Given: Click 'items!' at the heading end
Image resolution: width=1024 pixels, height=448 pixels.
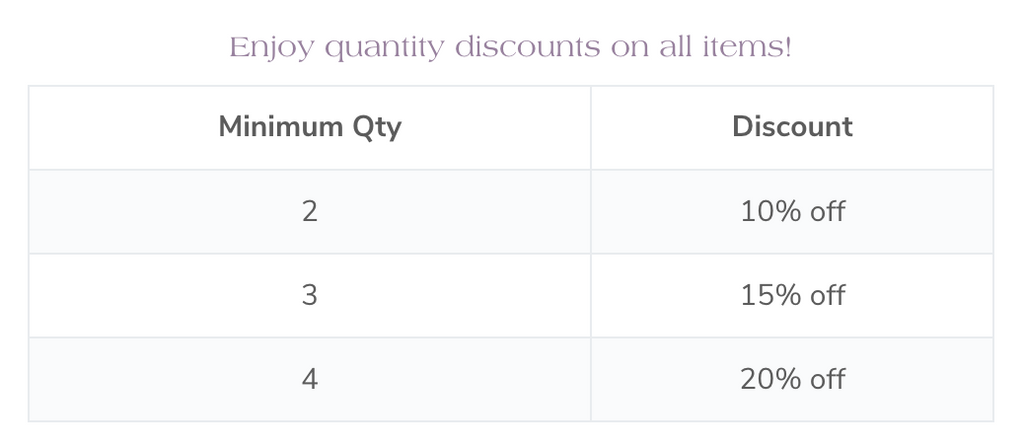Looking at the screenshot, I should [x=748, y=47].
